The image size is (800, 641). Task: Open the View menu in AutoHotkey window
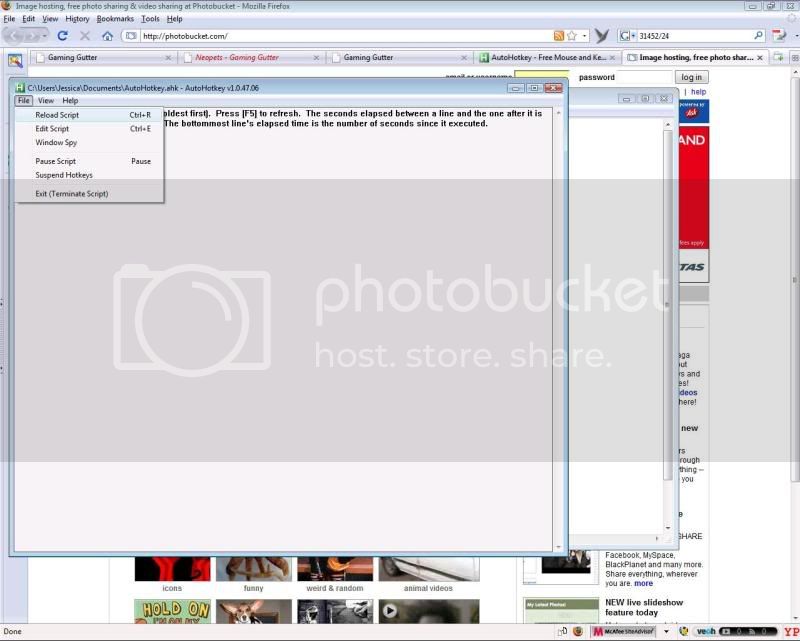click(x=46, y=101)
